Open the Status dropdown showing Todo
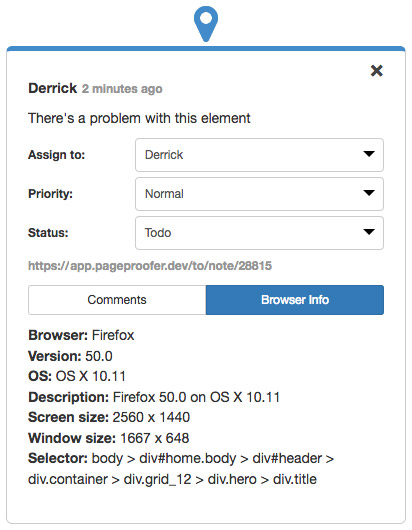This screenshot has width=412, height=530. click(x=259, y=233)
